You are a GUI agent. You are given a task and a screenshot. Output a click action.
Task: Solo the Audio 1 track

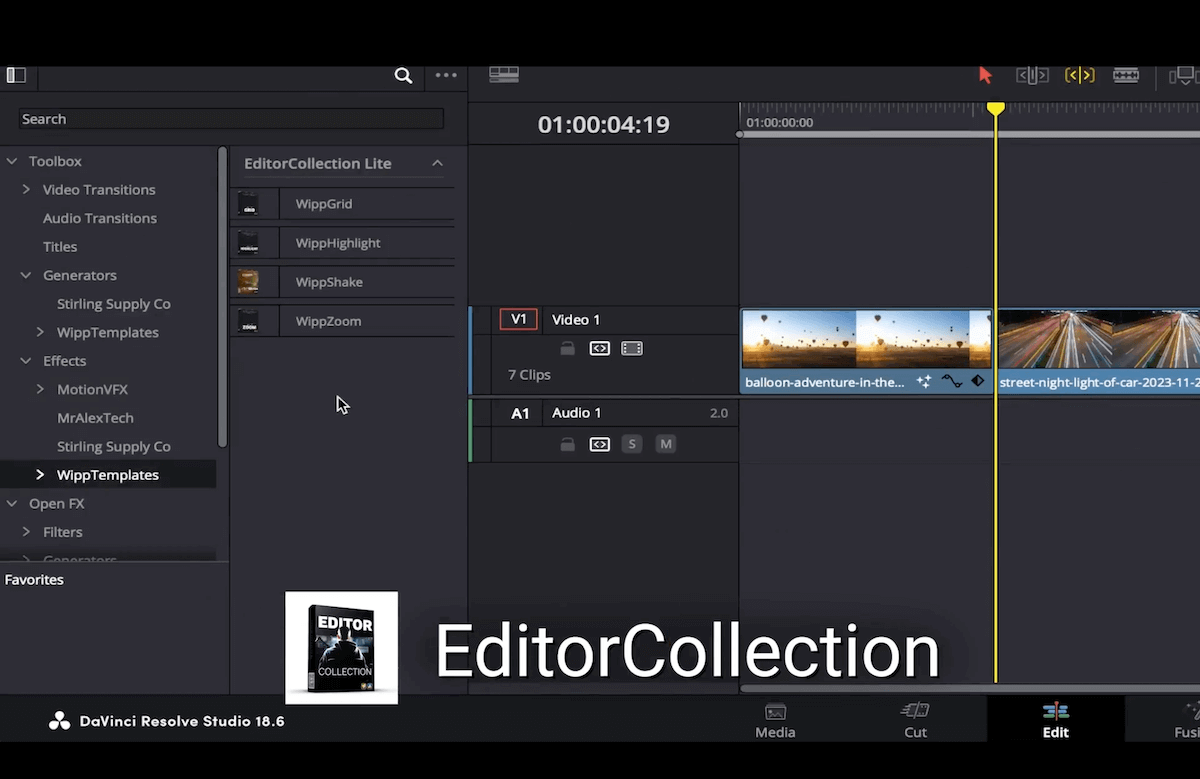click(631, 444)
